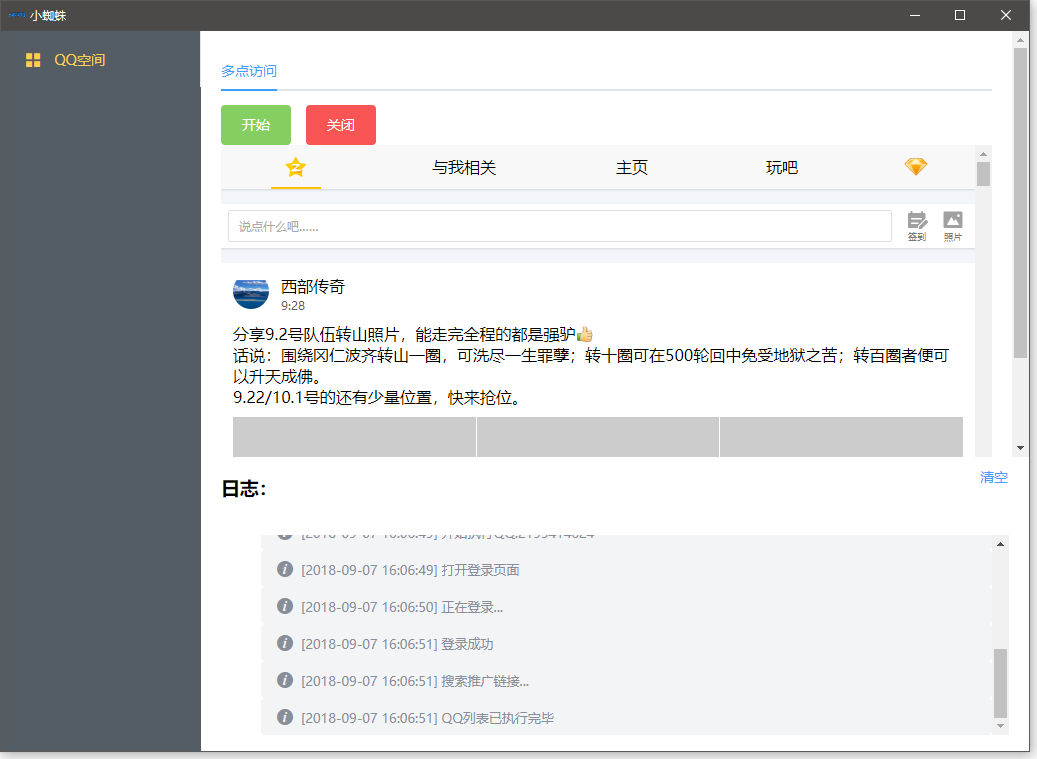Click the log panel scrollbar thumb
Screen dimensions: 1037x759
coord(1001,683)
